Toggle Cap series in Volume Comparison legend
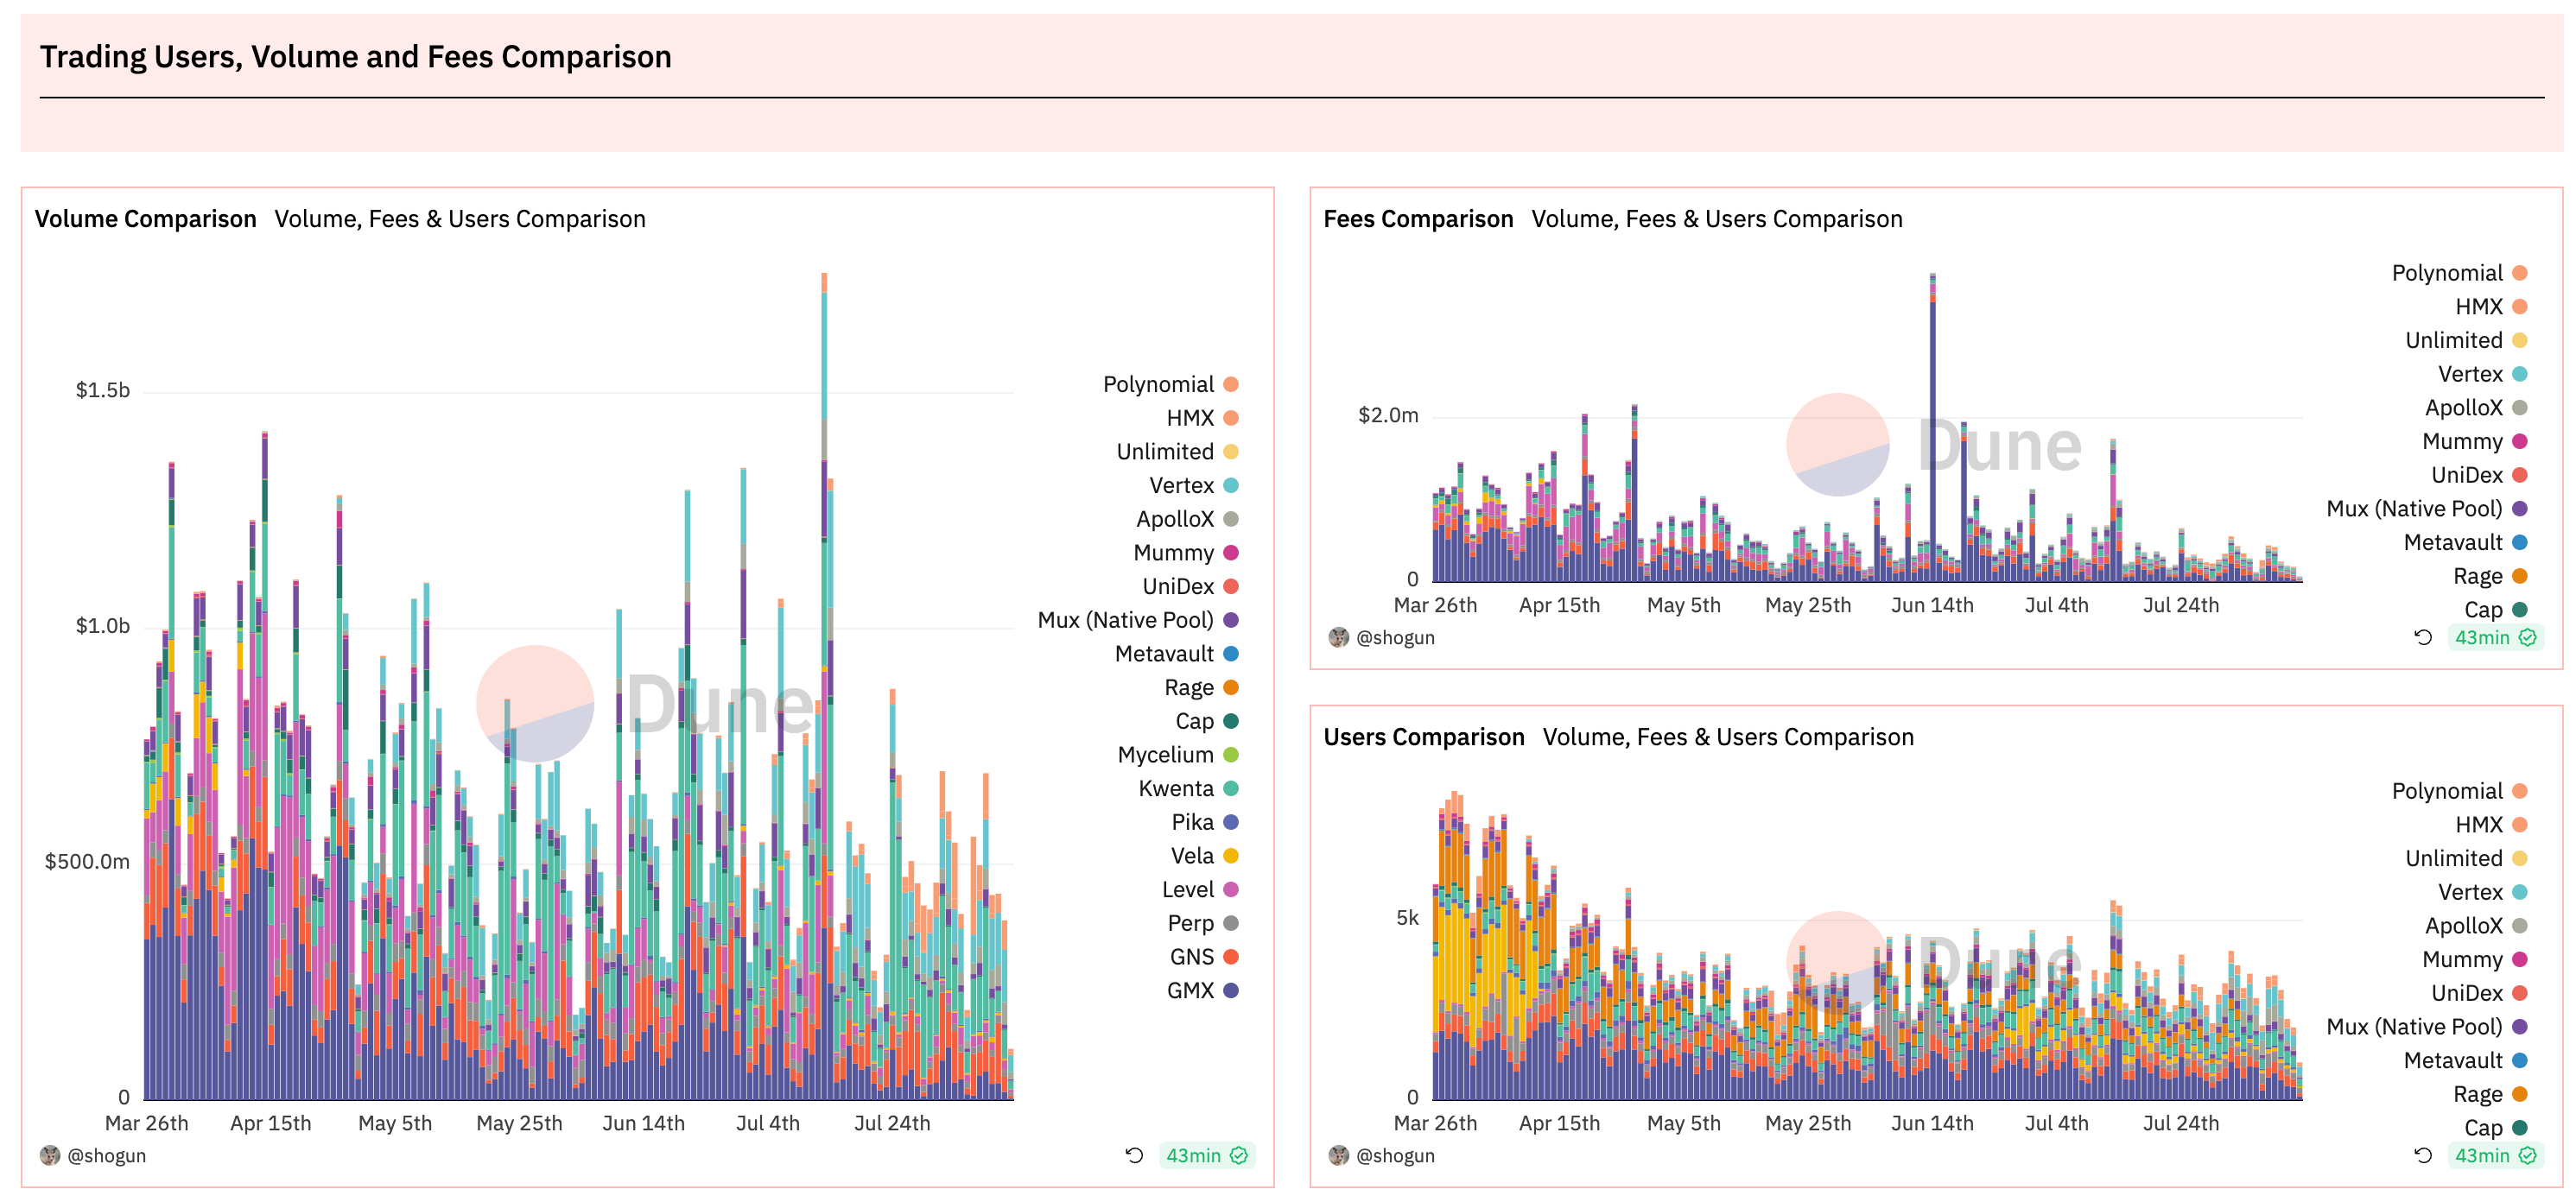Image resolution: width=2576 pixels, height=1202 pixels. [x=1207, y=721]
